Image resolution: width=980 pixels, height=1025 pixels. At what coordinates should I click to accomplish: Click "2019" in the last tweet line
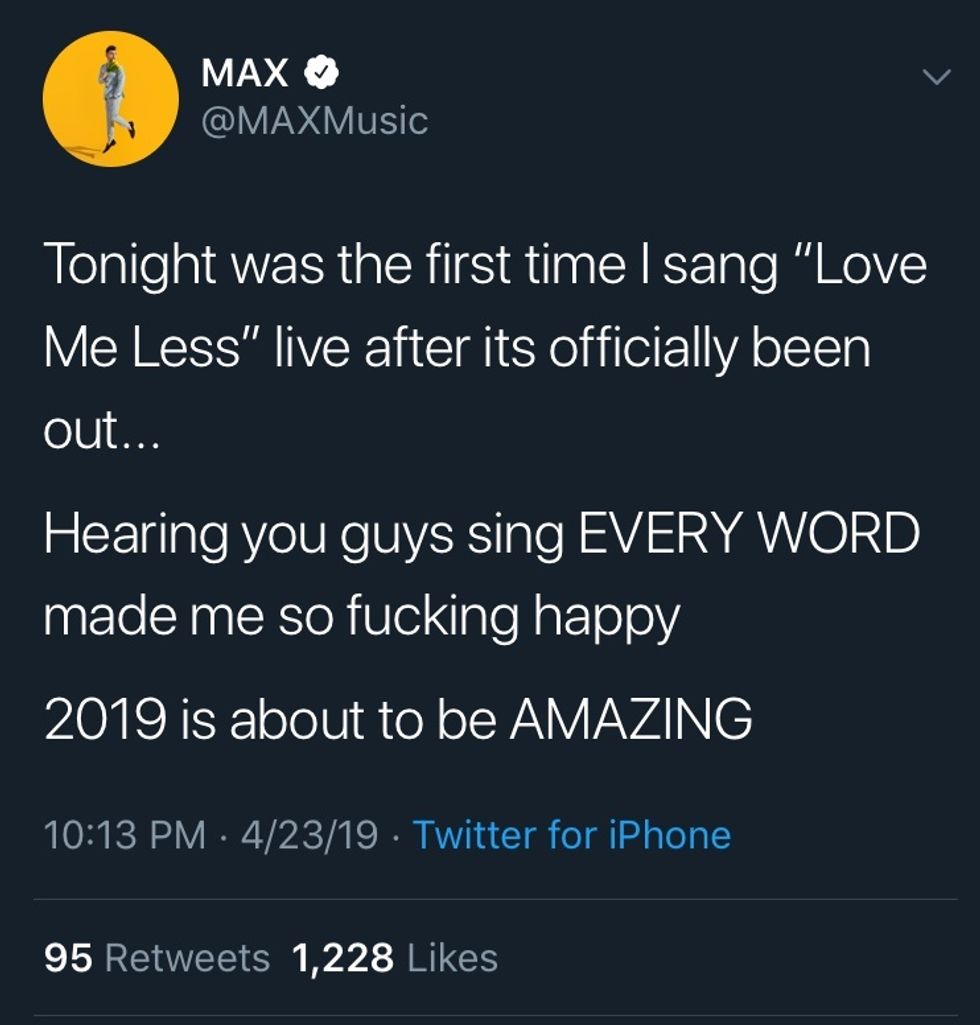point(102,718)
